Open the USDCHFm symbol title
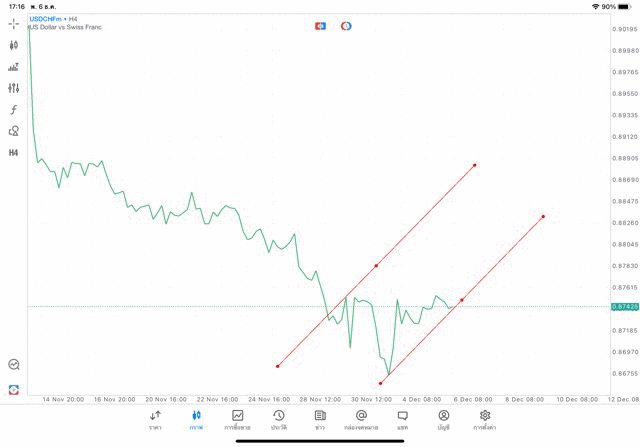This screenshot has width=640, height=447. 45,19
